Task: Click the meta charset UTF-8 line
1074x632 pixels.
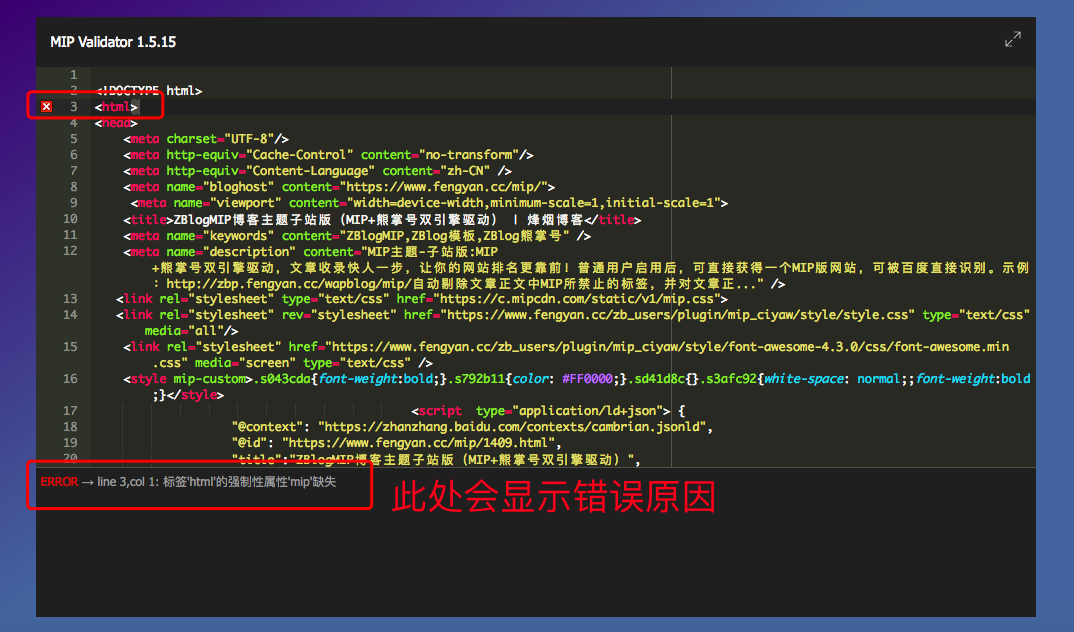Action: (206, 139)
